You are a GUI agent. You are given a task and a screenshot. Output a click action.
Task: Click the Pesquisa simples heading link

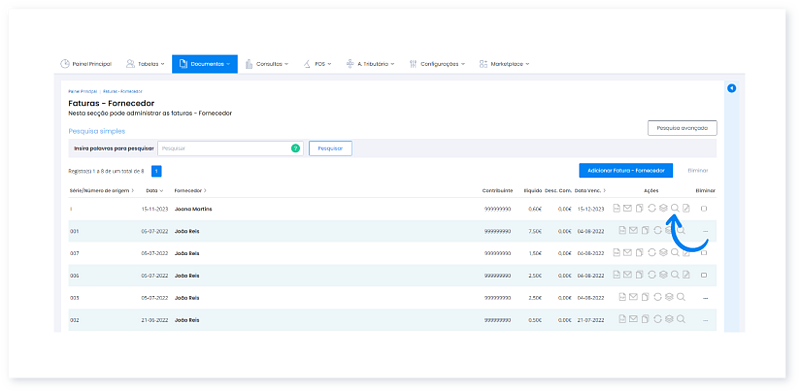(96, 131)
